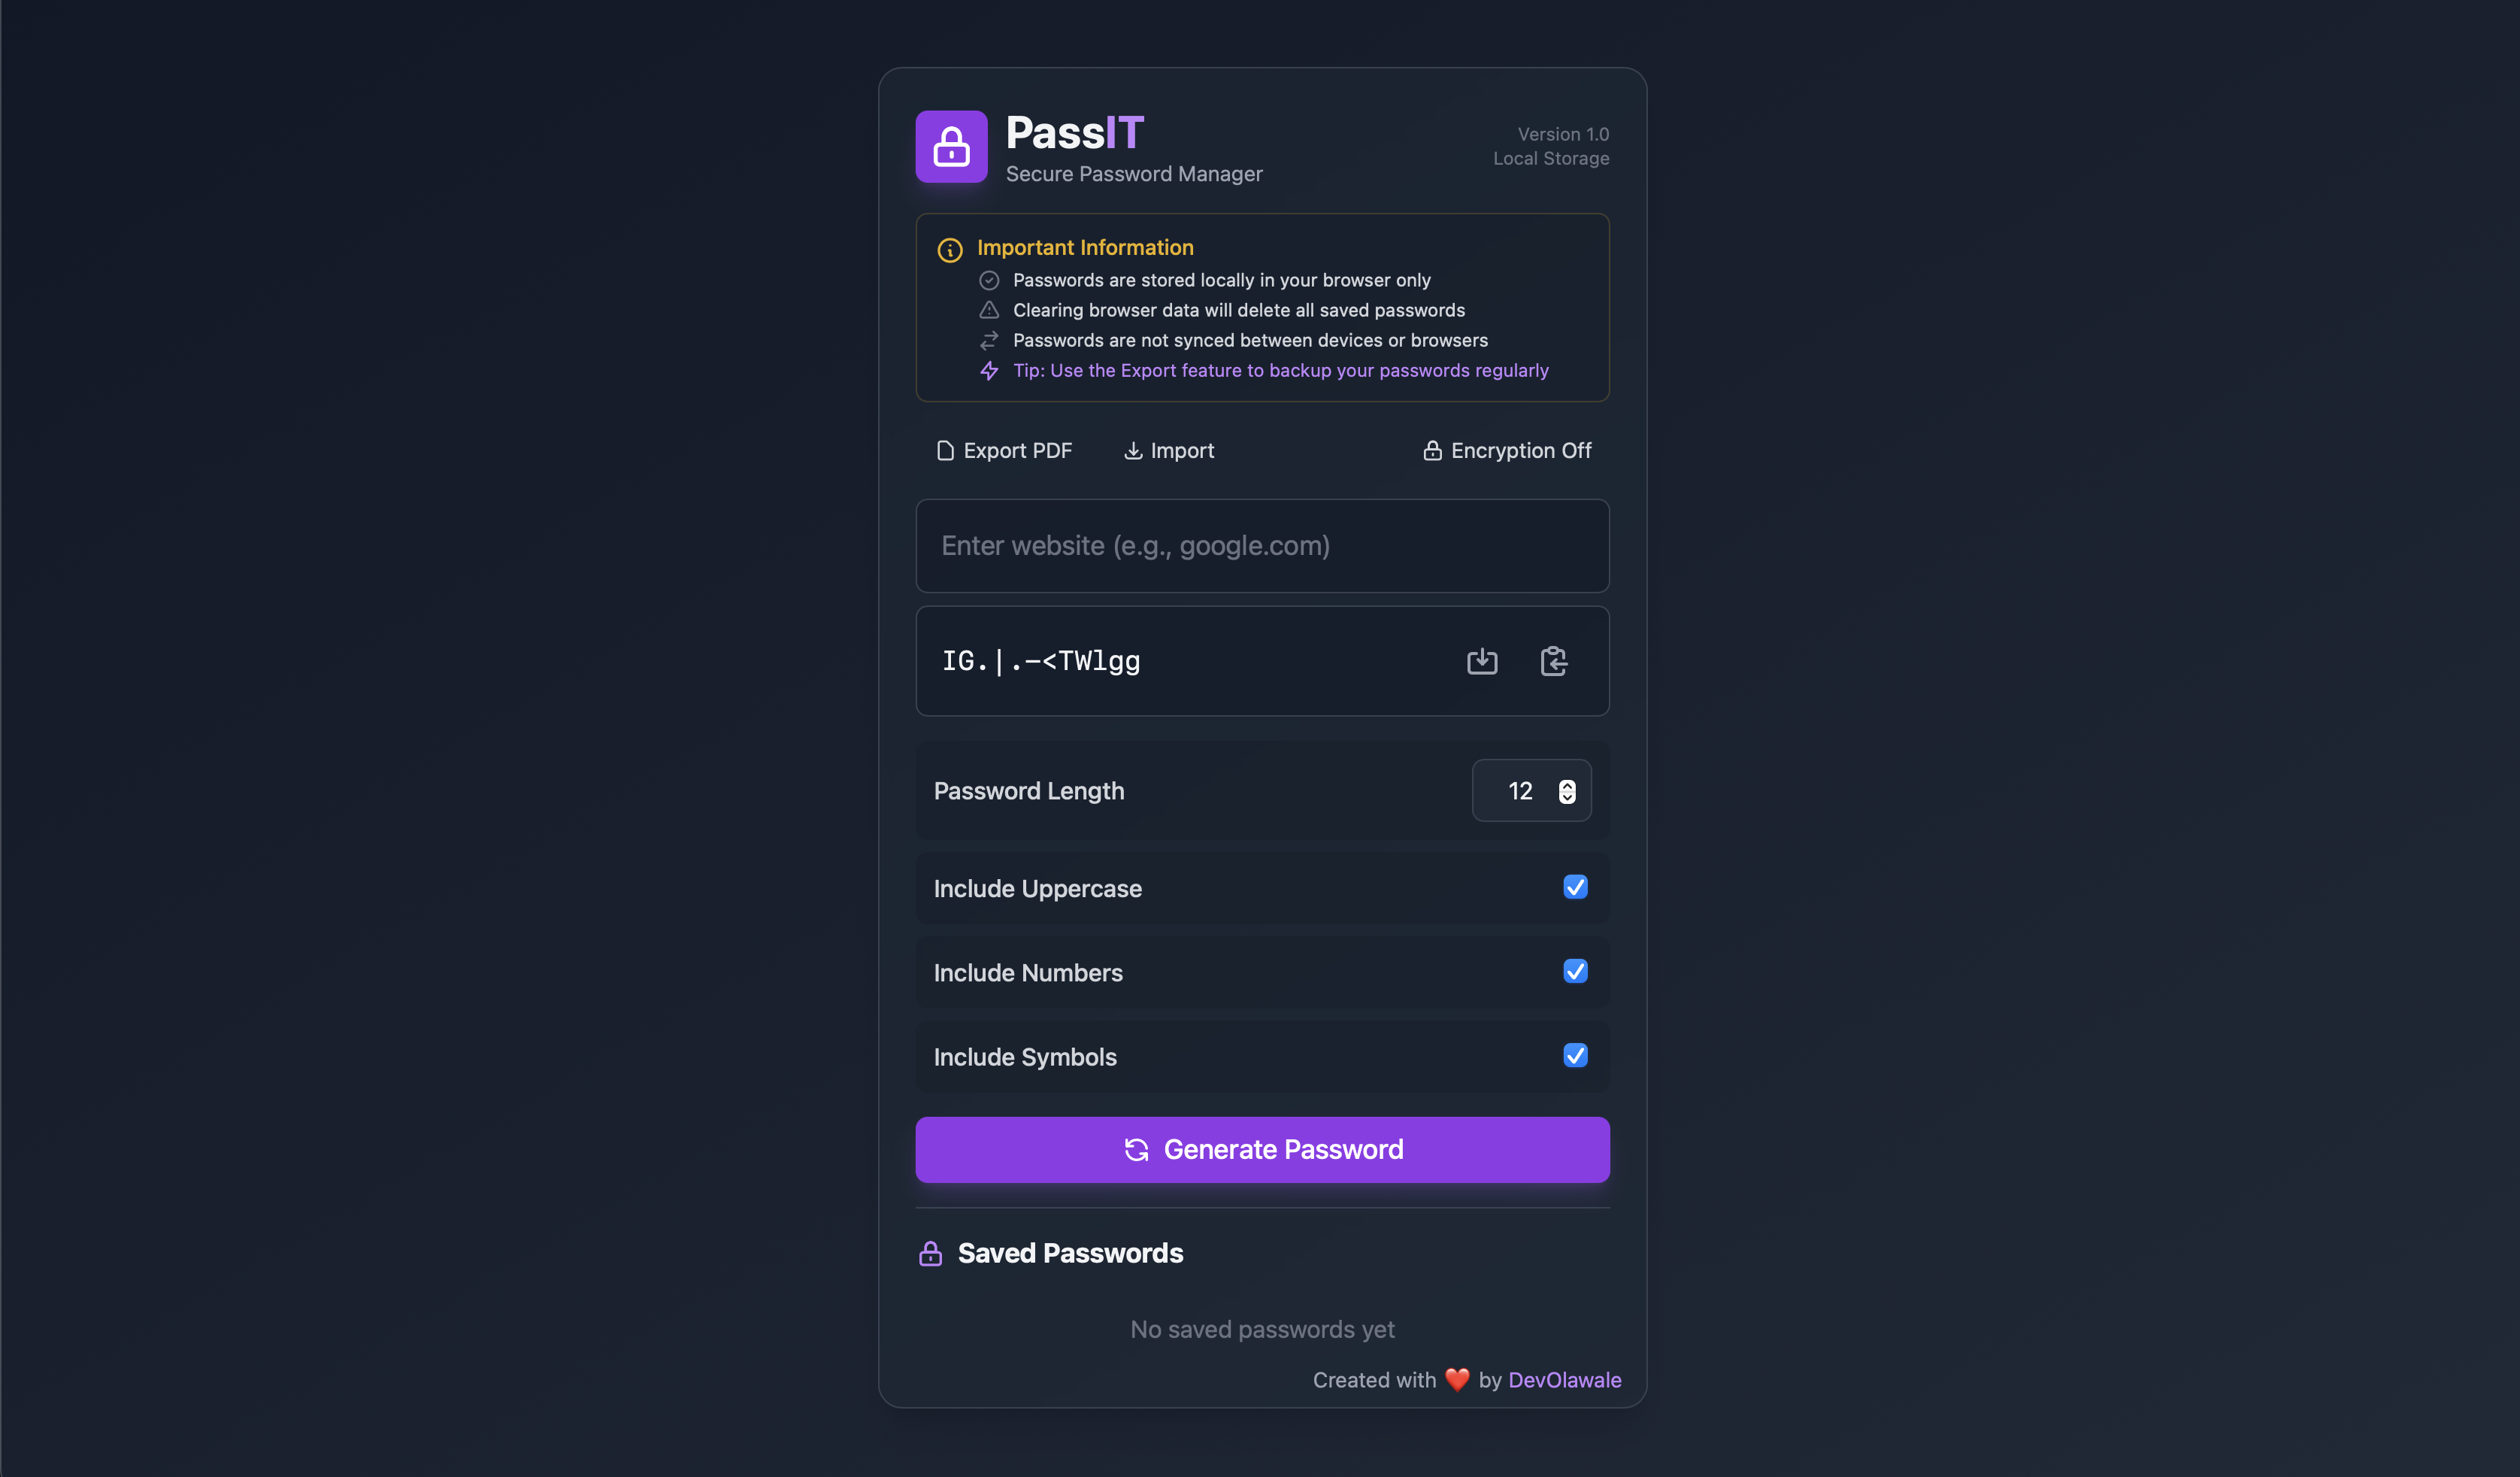Open the Export PDF option

coord(1004,451)
